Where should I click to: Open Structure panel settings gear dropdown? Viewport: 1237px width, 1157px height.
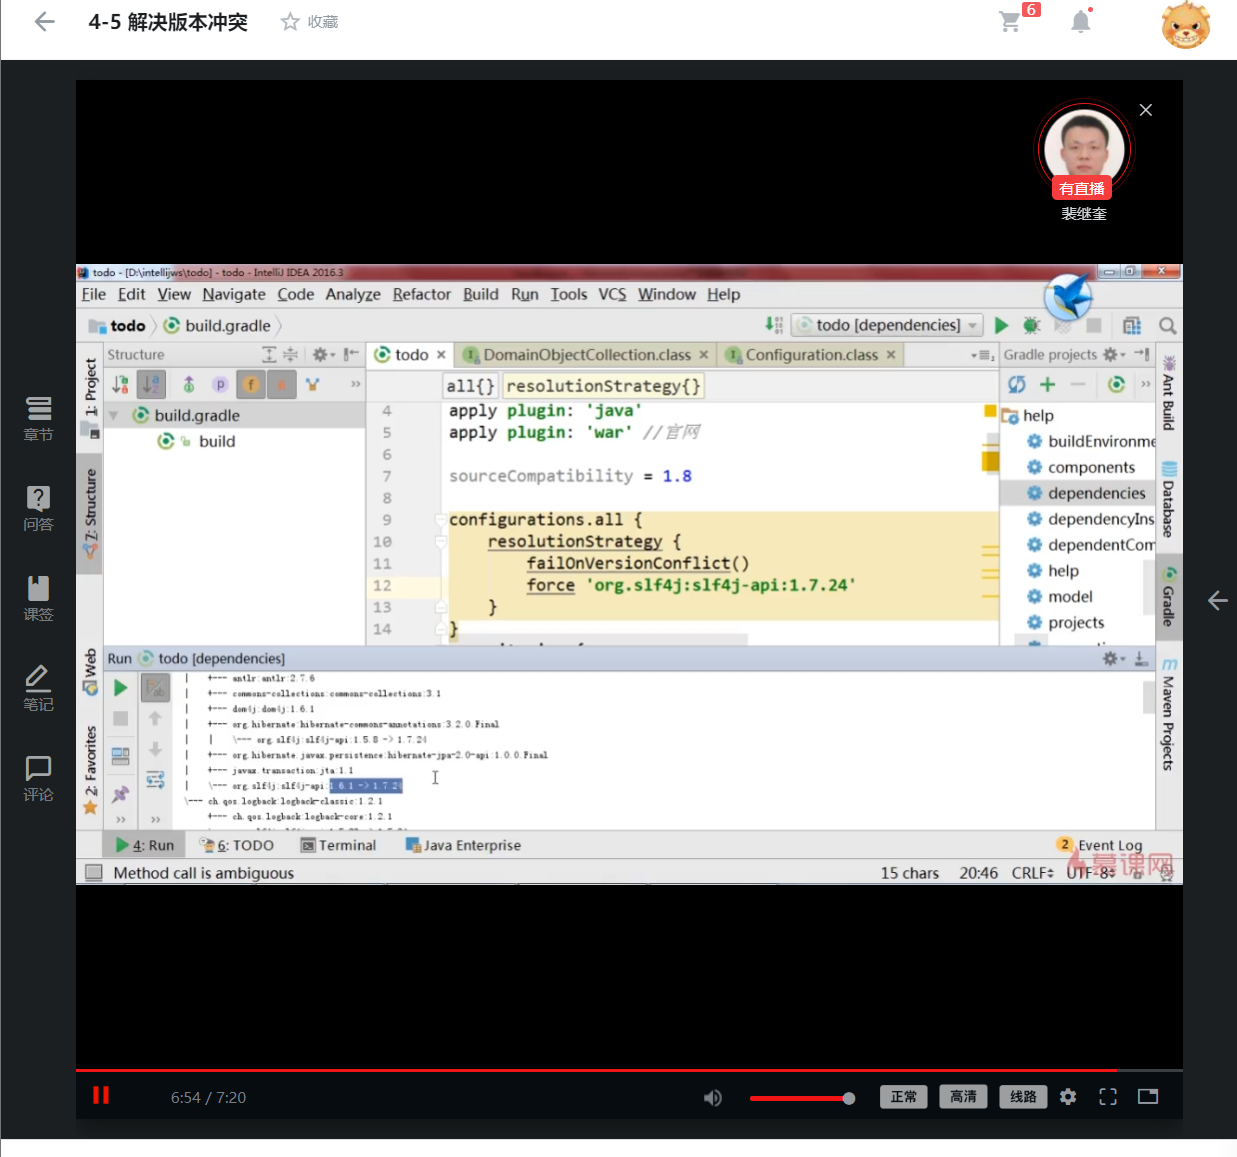pos(322,354)
